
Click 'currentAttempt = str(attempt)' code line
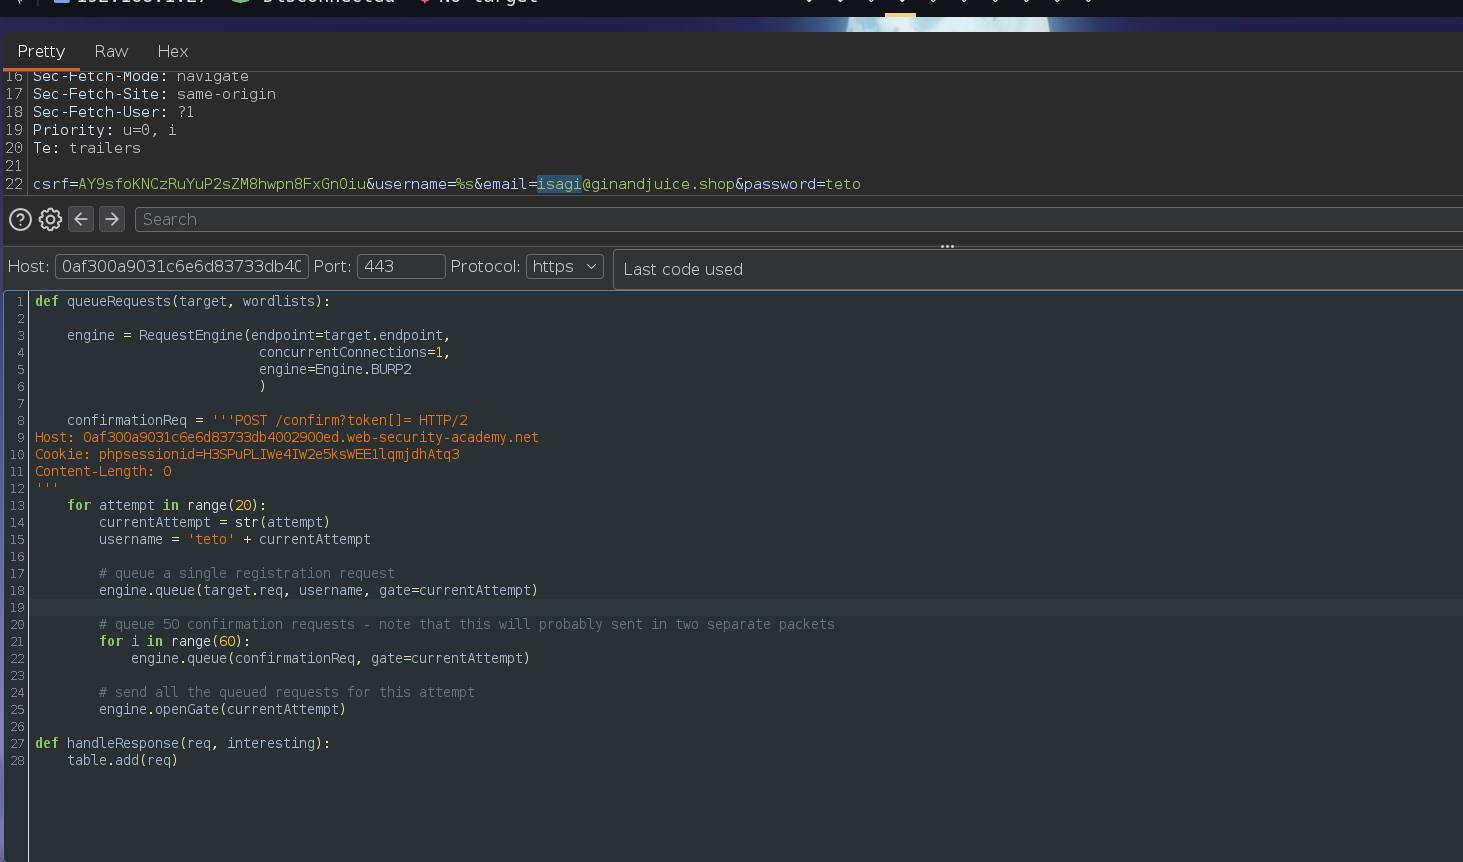pos(214,522)
